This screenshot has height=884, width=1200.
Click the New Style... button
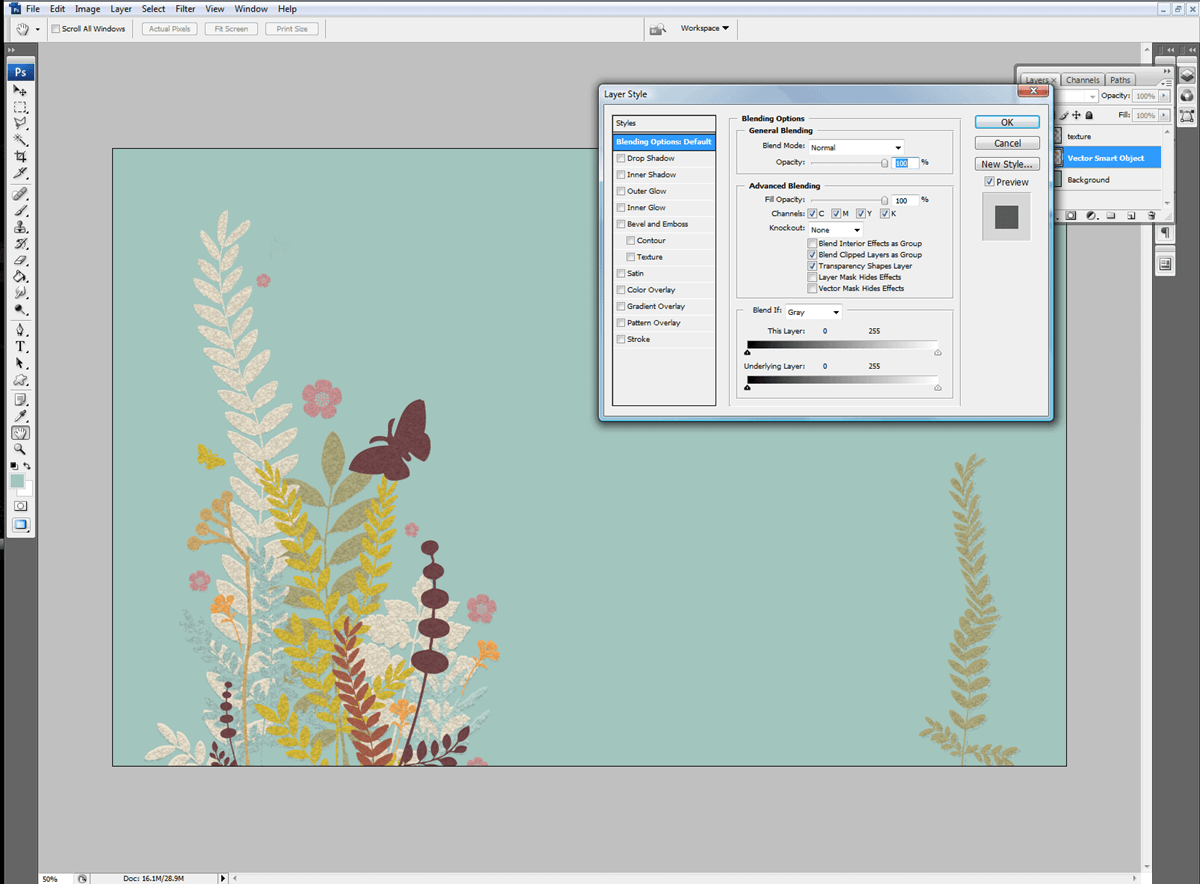(1007, 164)
